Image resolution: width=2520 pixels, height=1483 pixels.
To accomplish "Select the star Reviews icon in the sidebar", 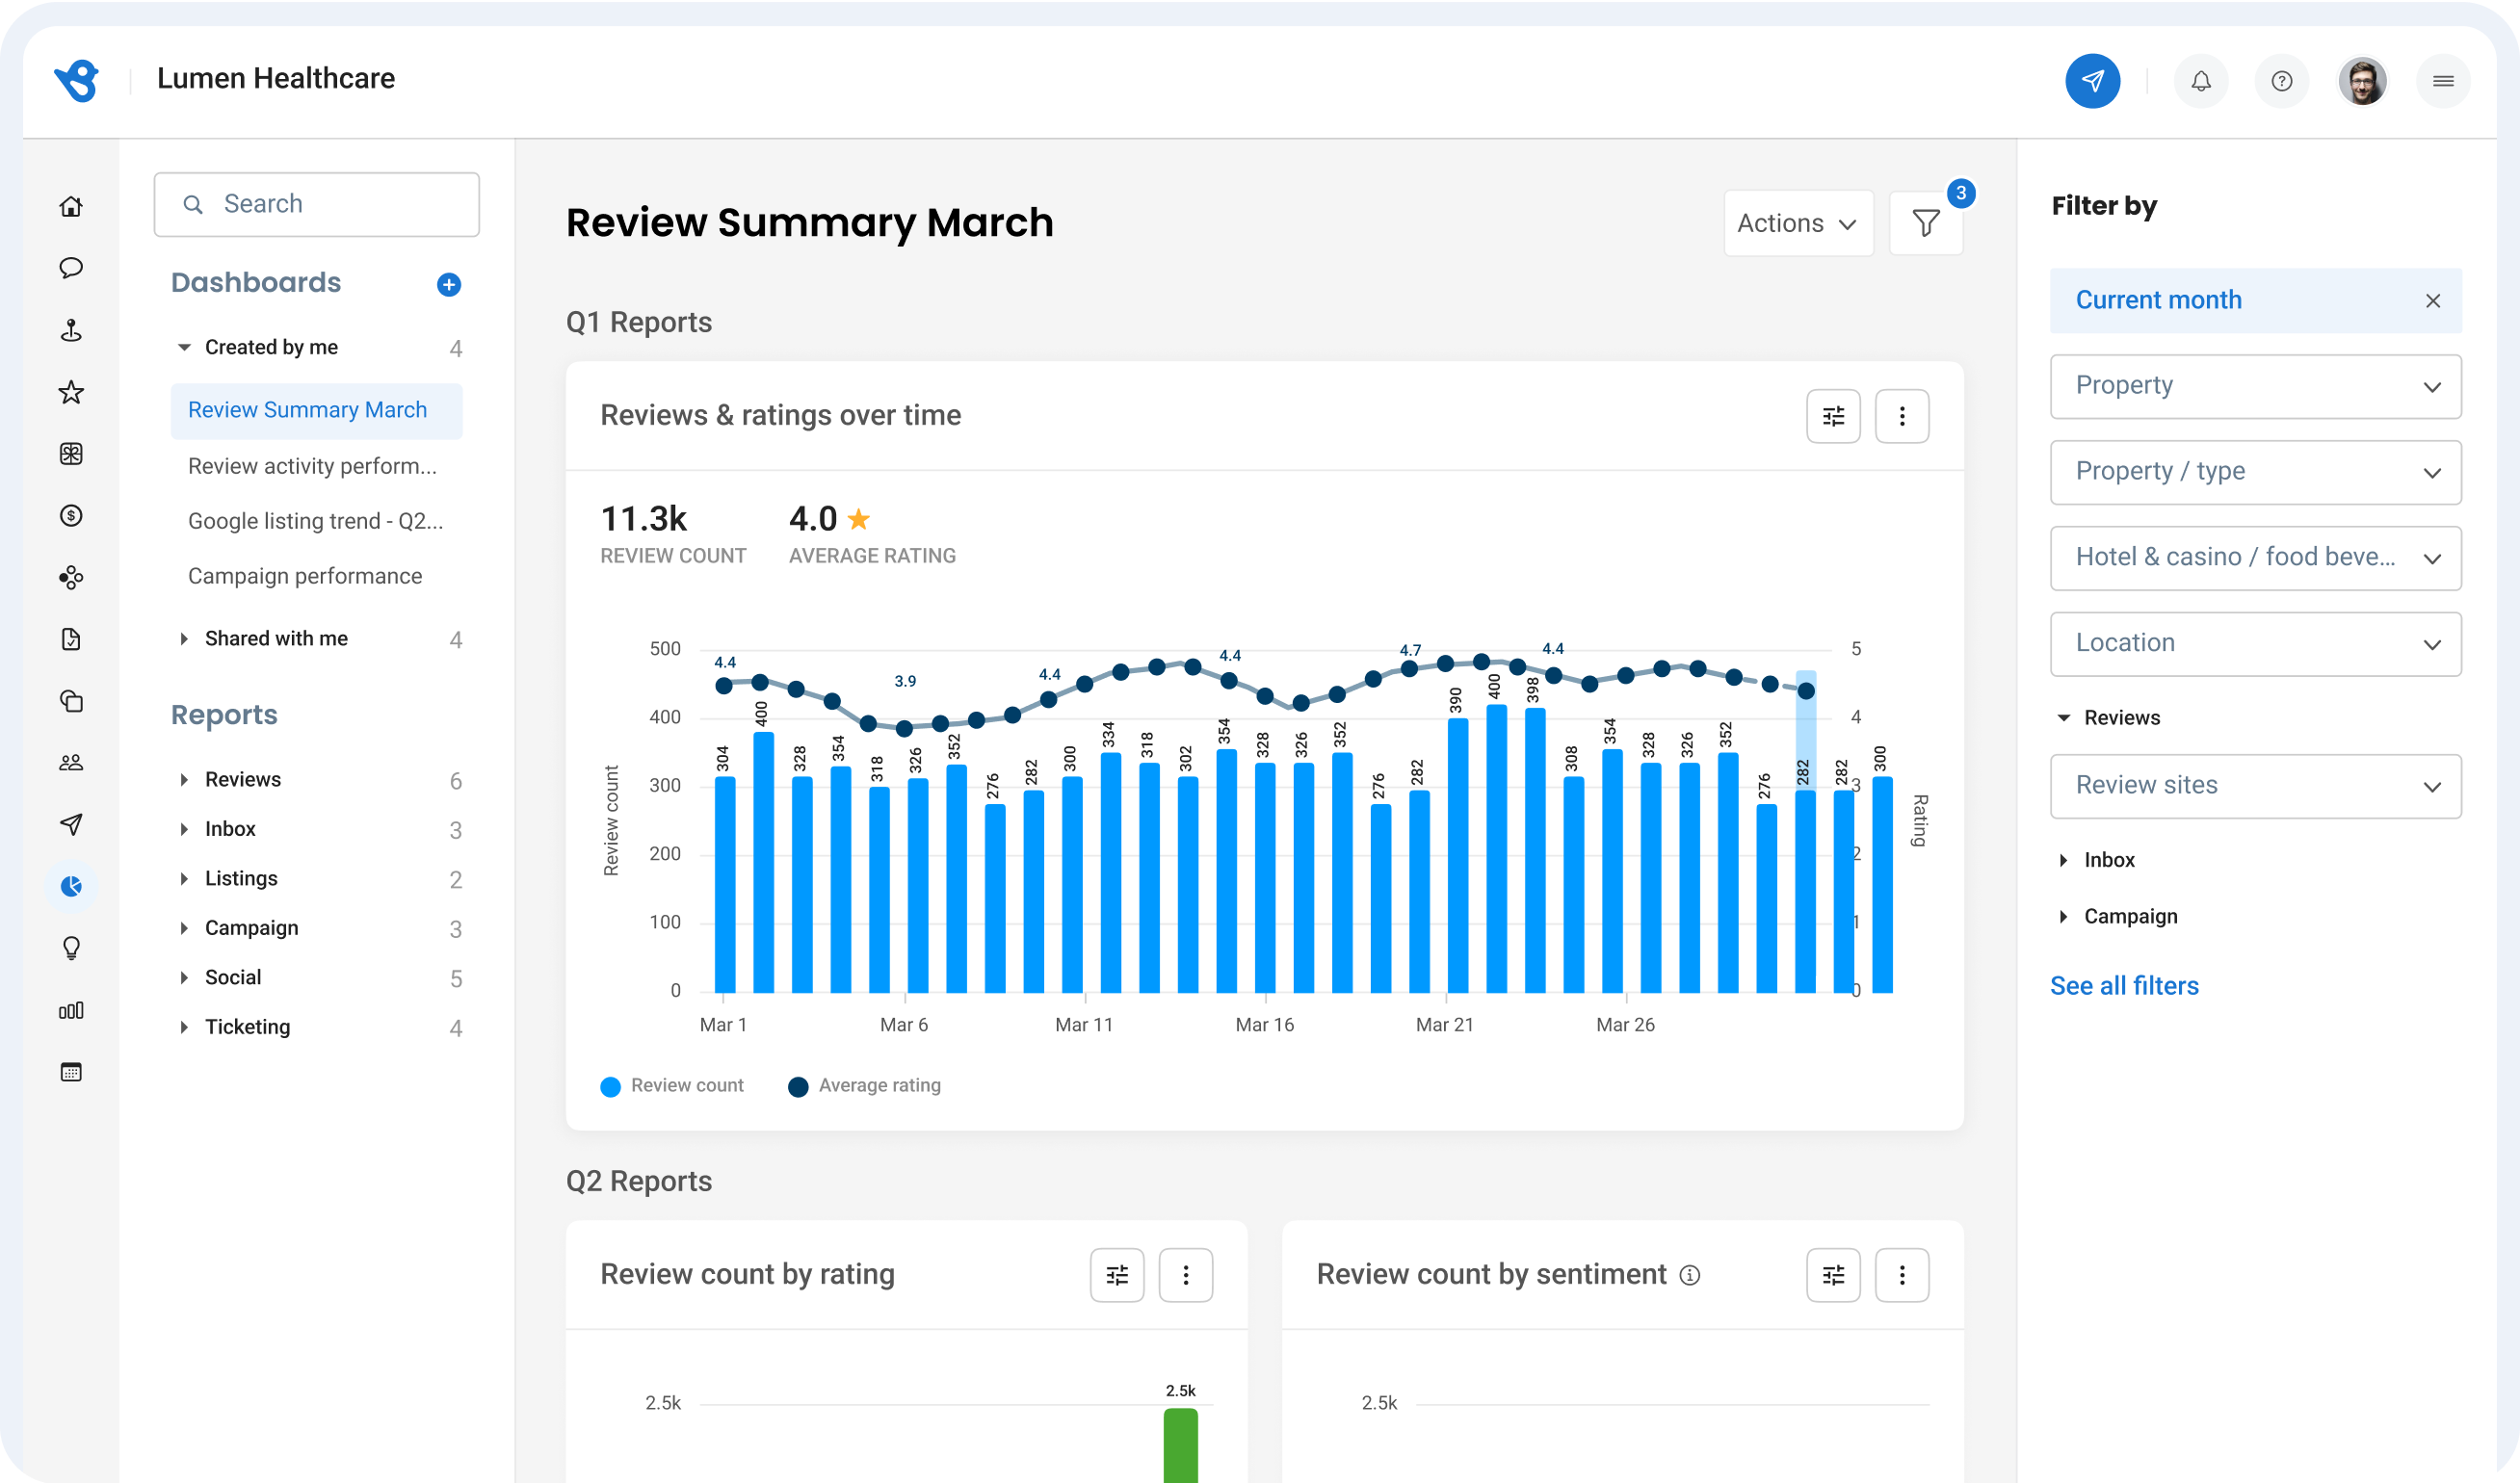I will coord(71,392).
